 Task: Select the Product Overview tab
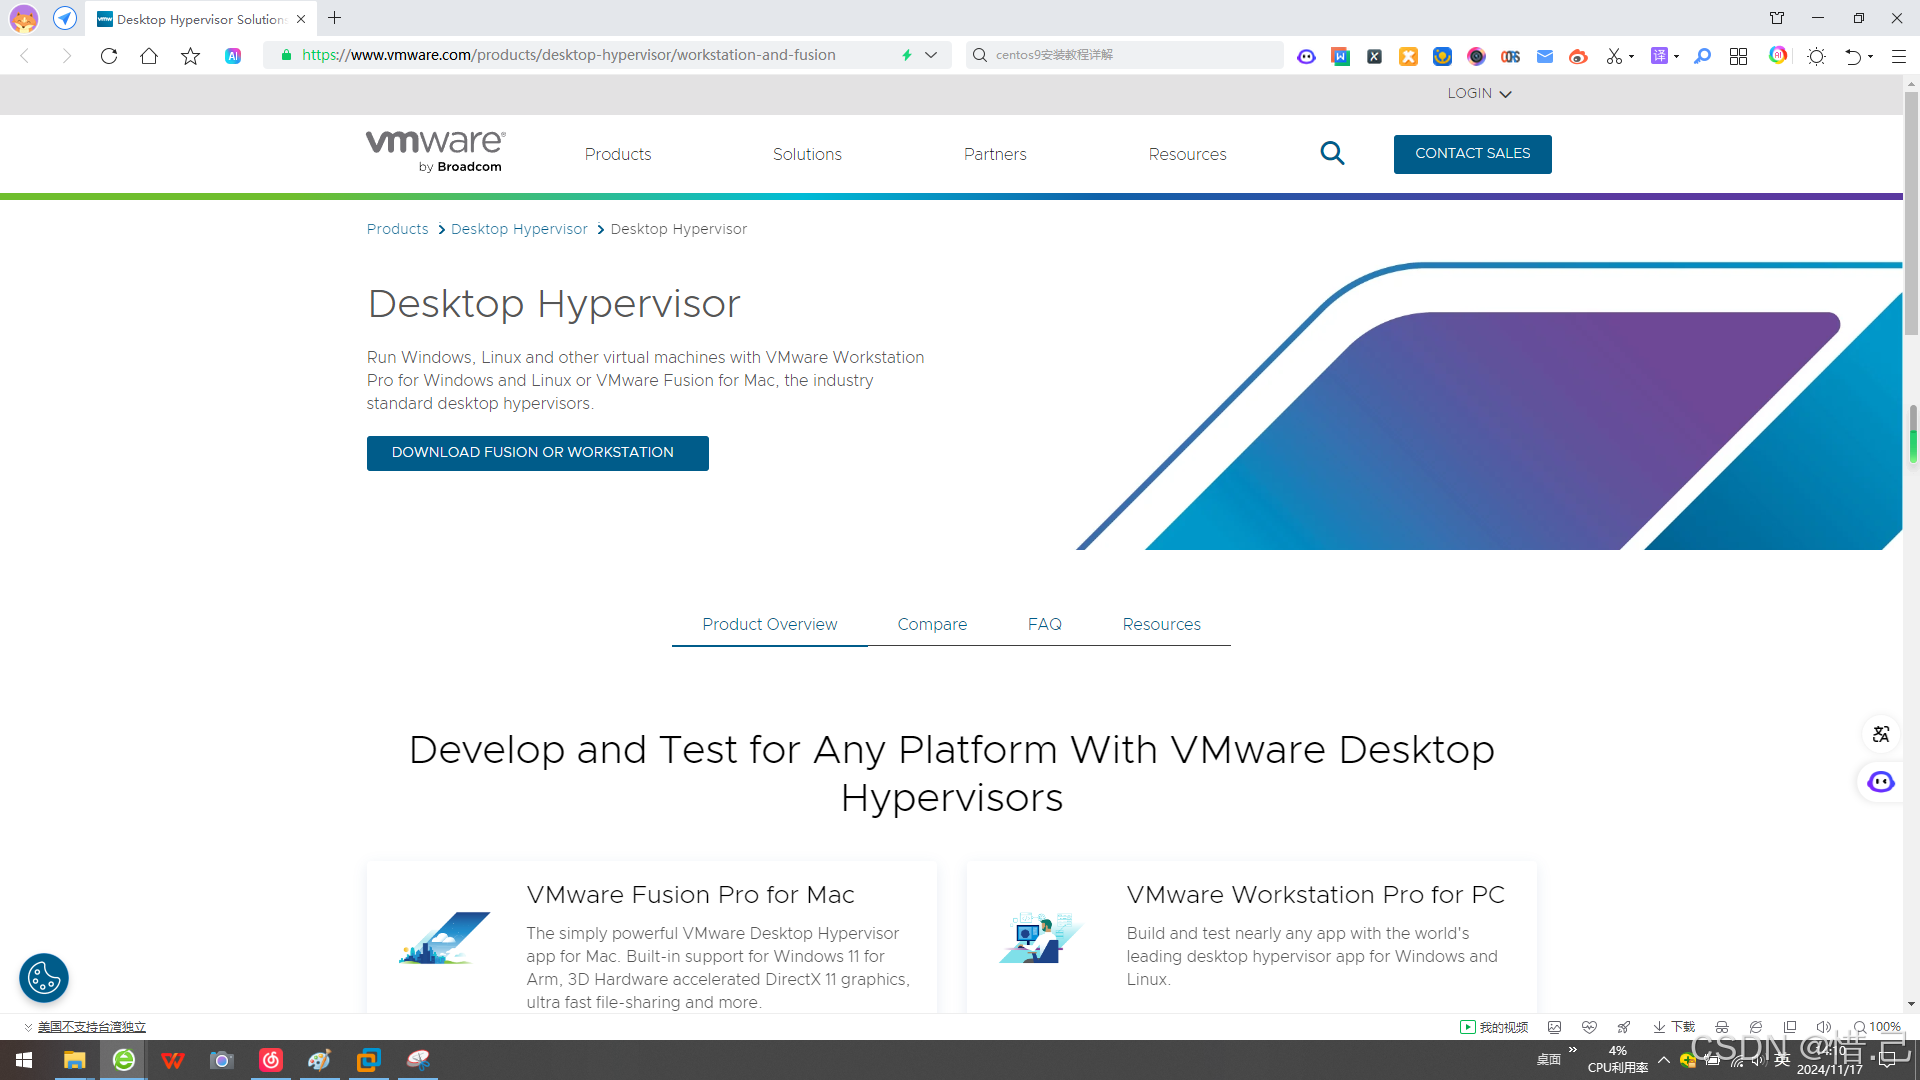point(770,624)
